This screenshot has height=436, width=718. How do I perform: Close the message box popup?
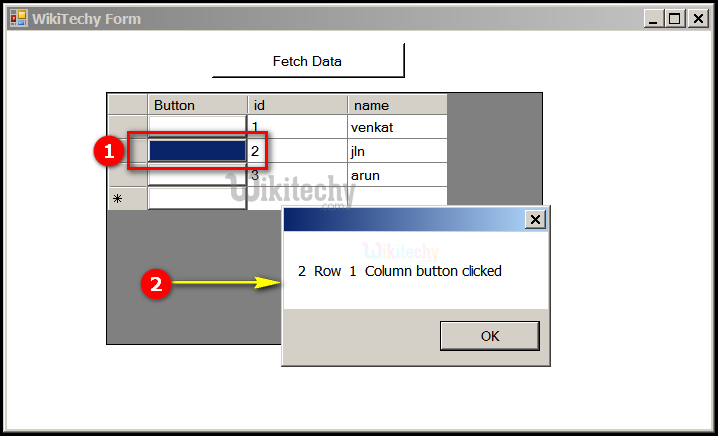pyautogui.click(x=535, y=219)
